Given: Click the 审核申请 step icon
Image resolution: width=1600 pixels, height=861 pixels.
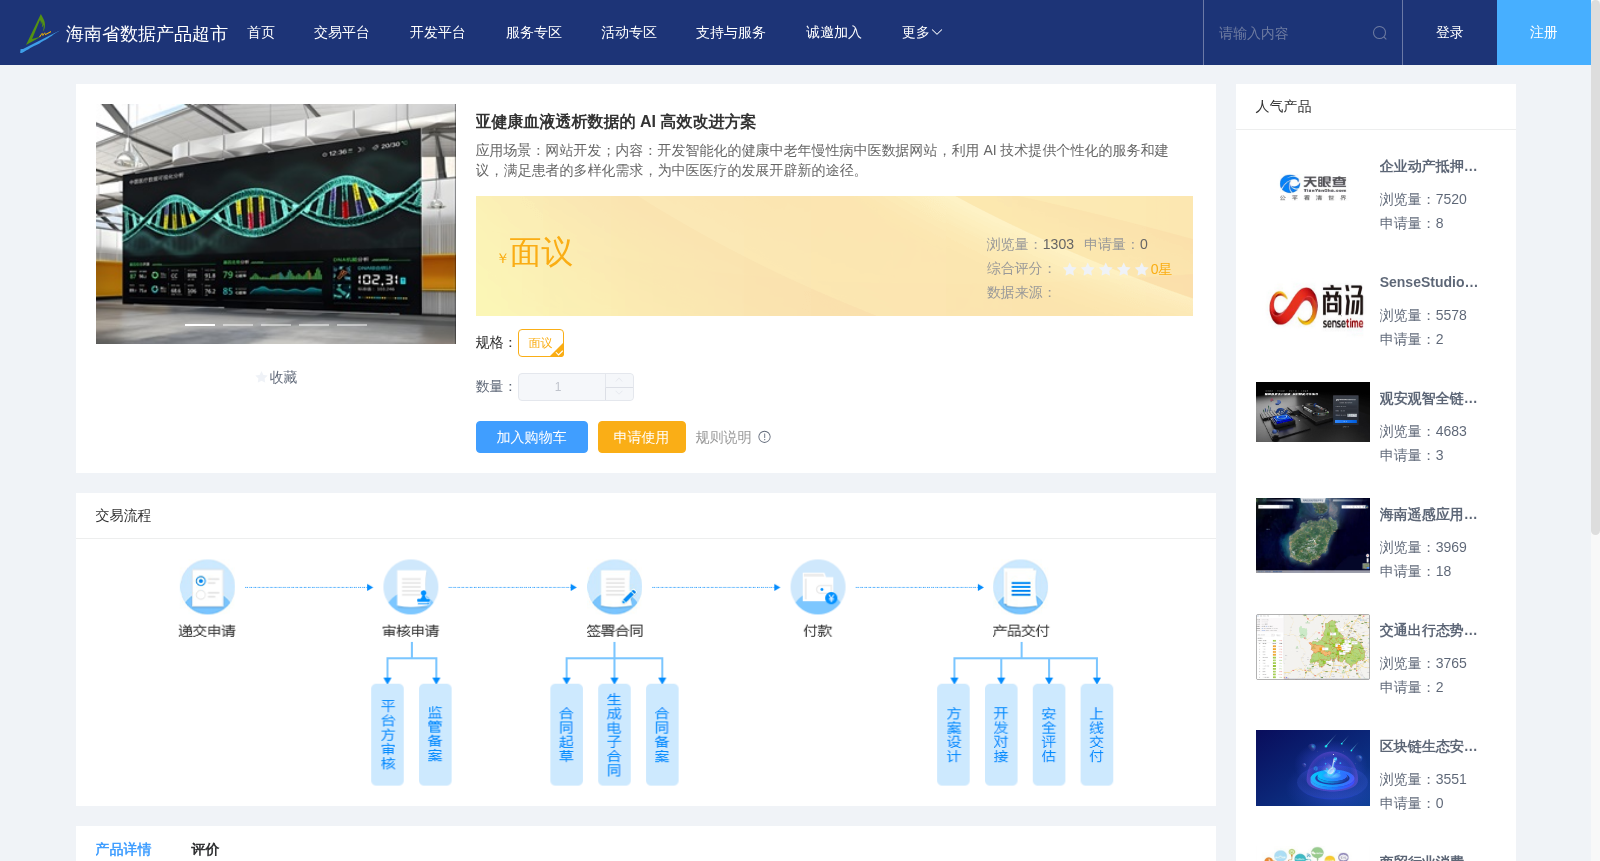Looking at the screenshot, I should coord(411,587).
